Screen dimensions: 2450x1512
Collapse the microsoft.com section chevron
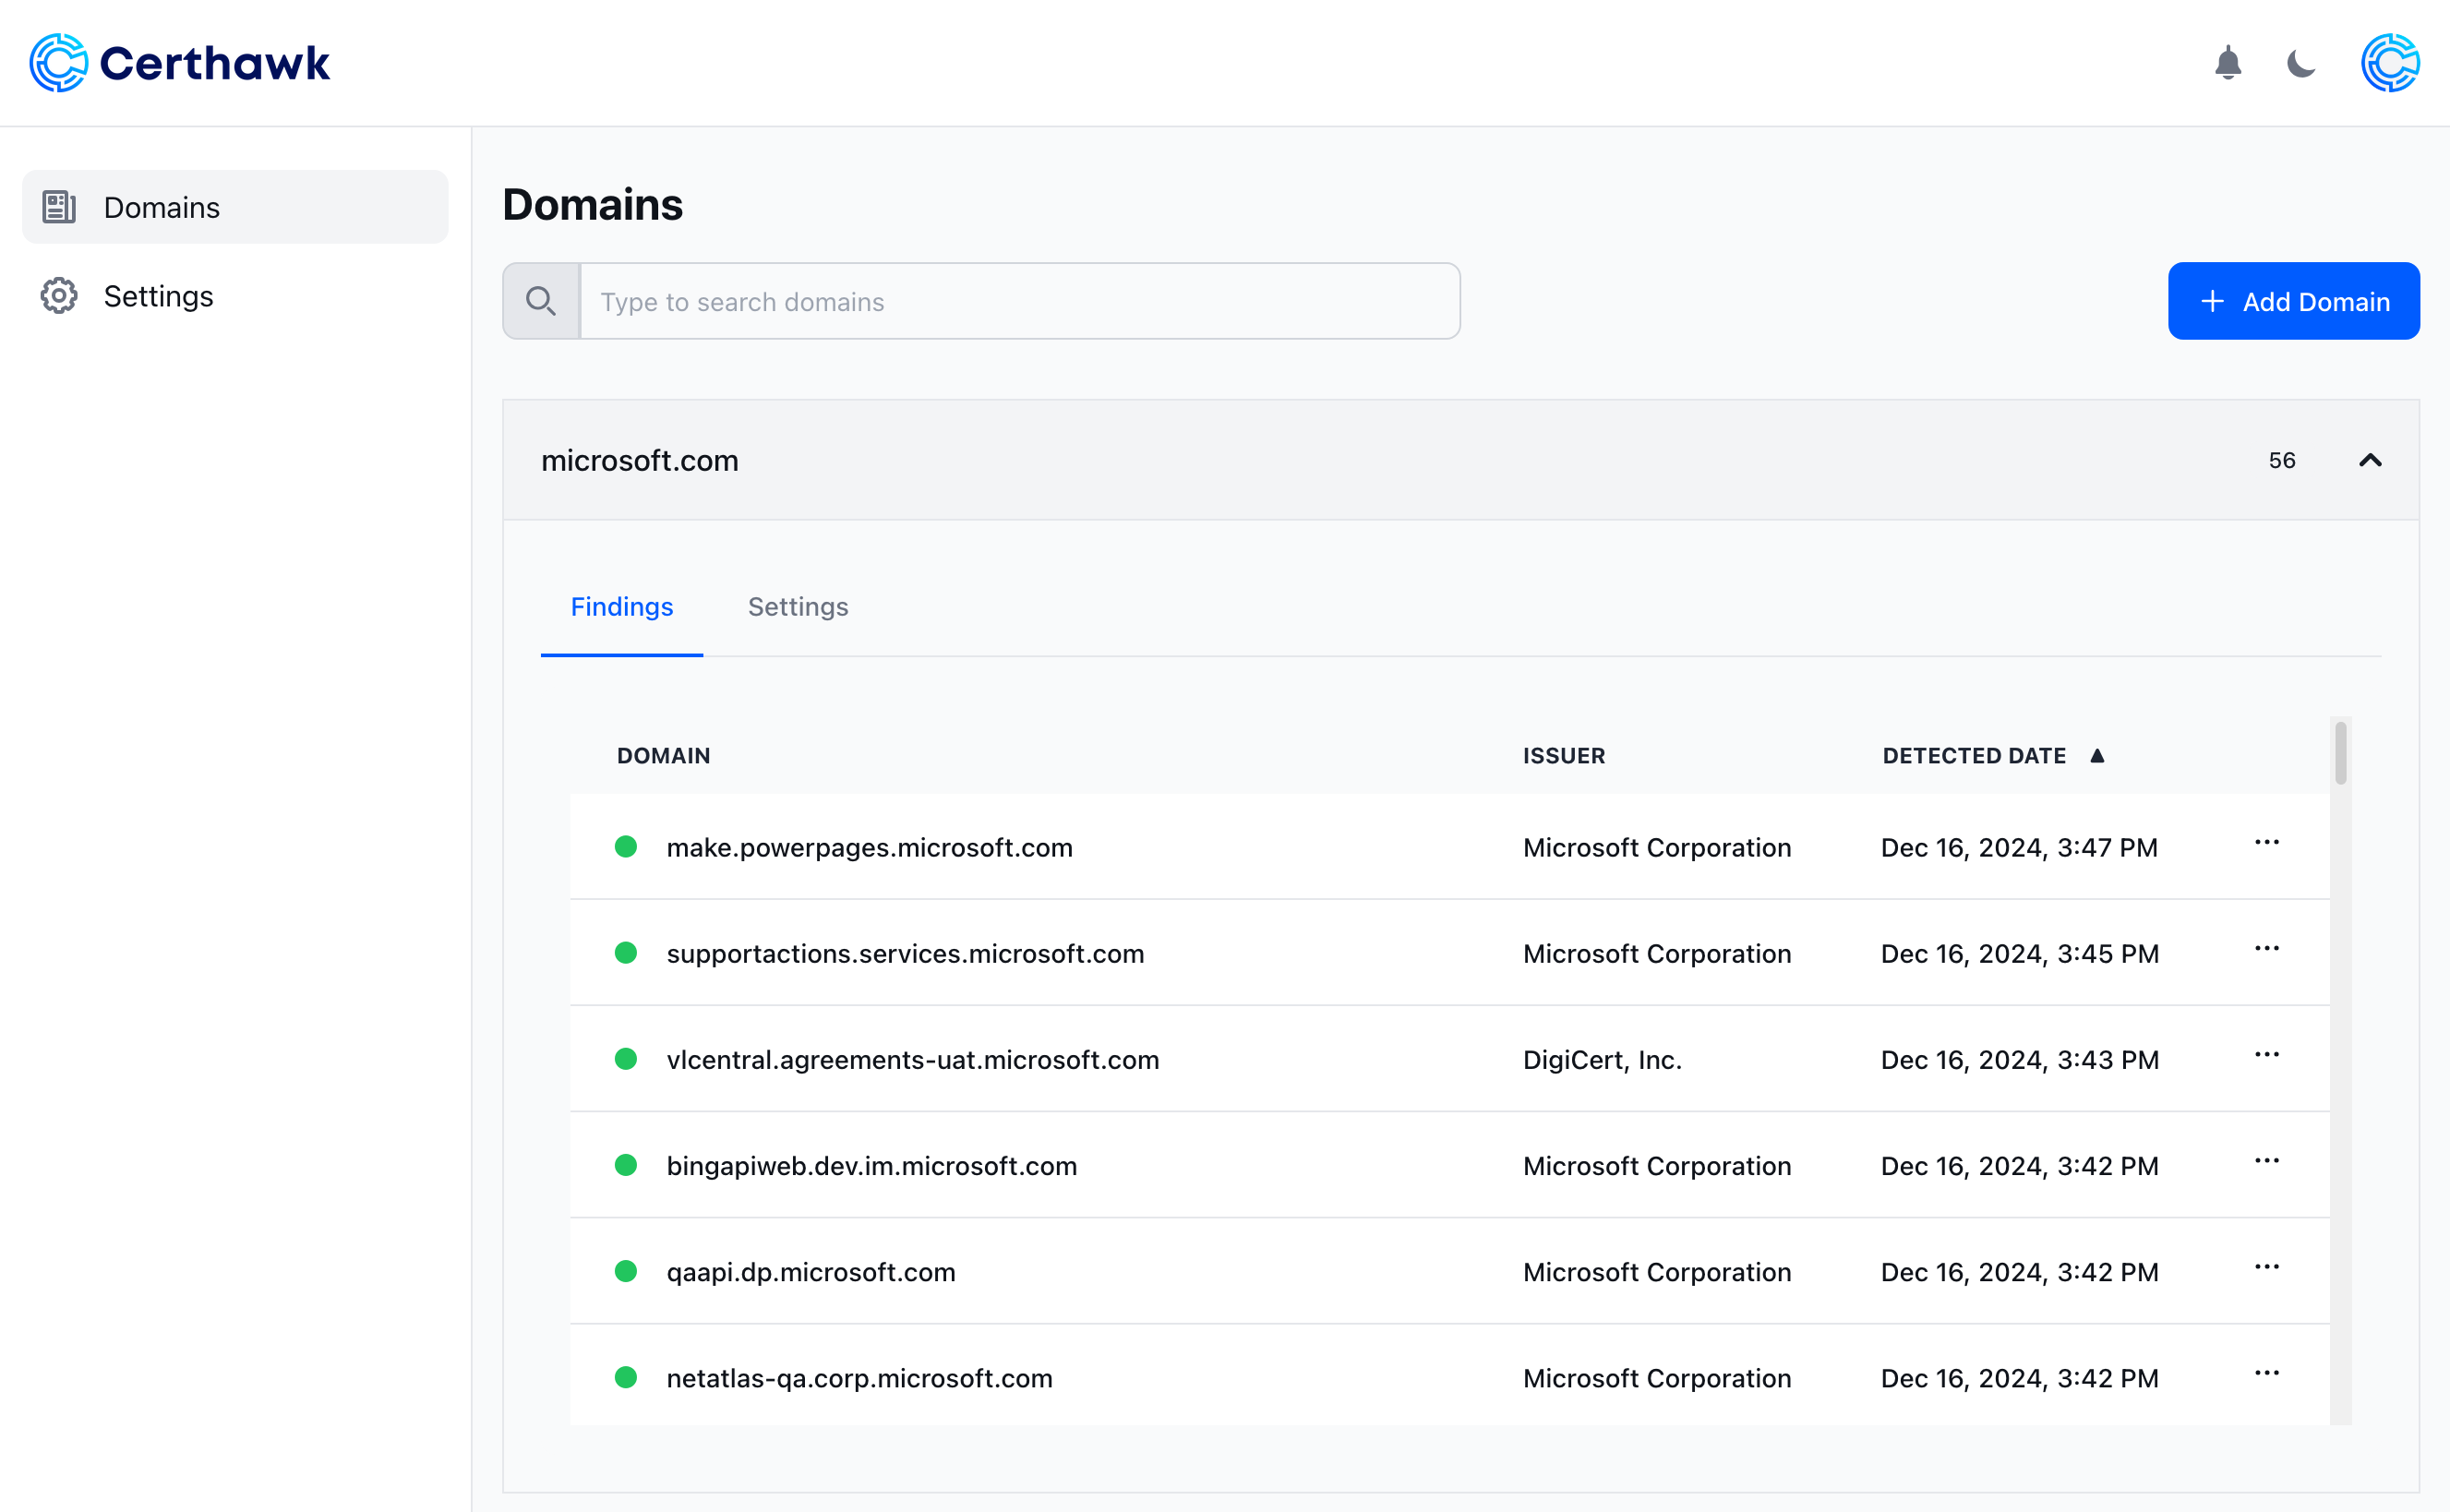pos(2369,460)
